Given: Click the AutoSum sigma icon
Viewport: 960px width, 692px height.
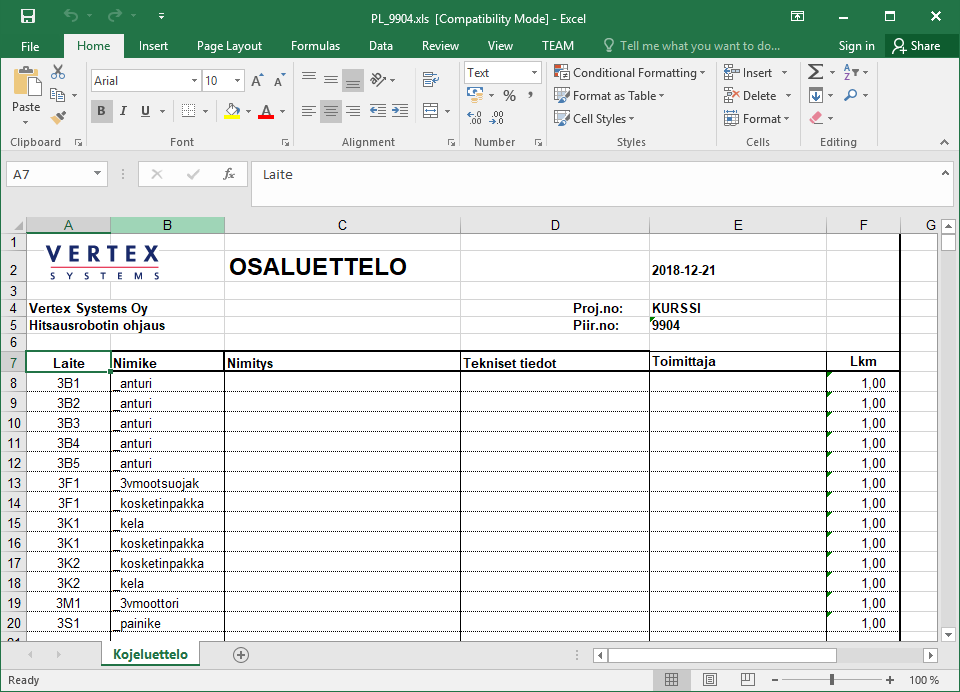Looking at the screenshot, I should (x=815, y=72).
